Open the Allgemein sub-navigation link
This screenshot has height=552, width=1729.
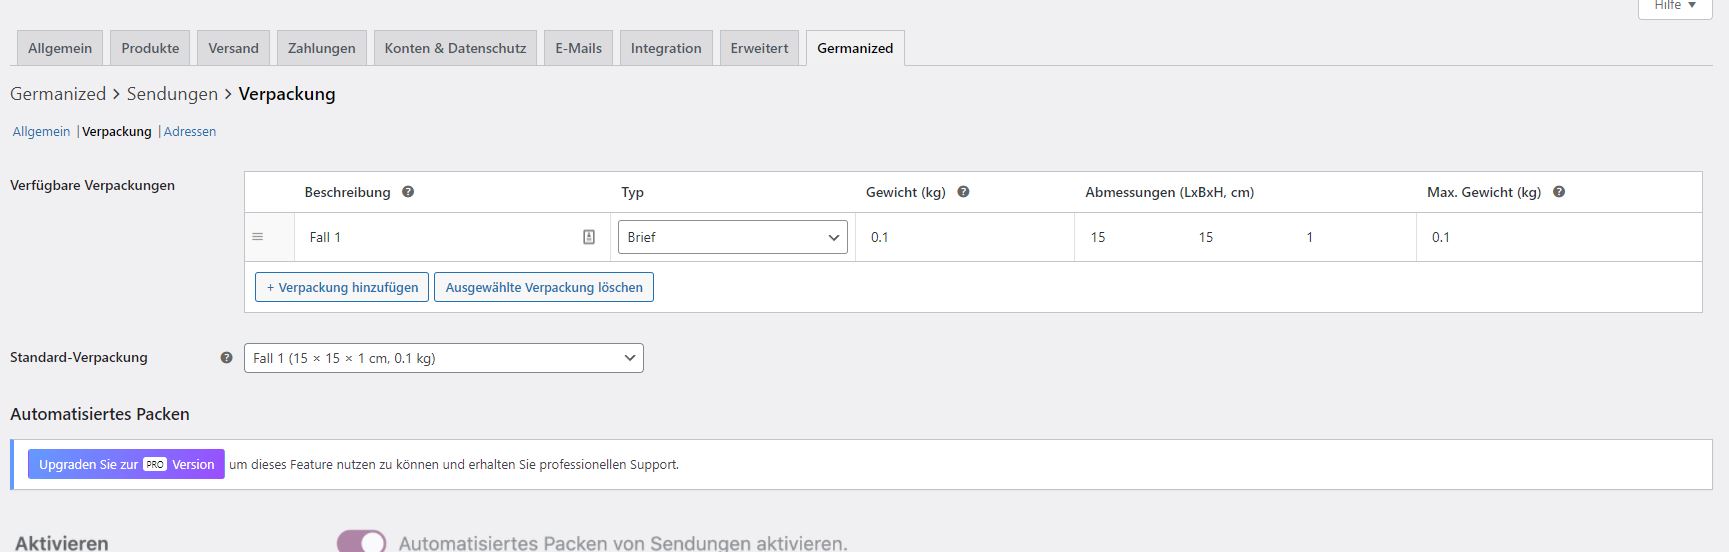tap(41, 131)
